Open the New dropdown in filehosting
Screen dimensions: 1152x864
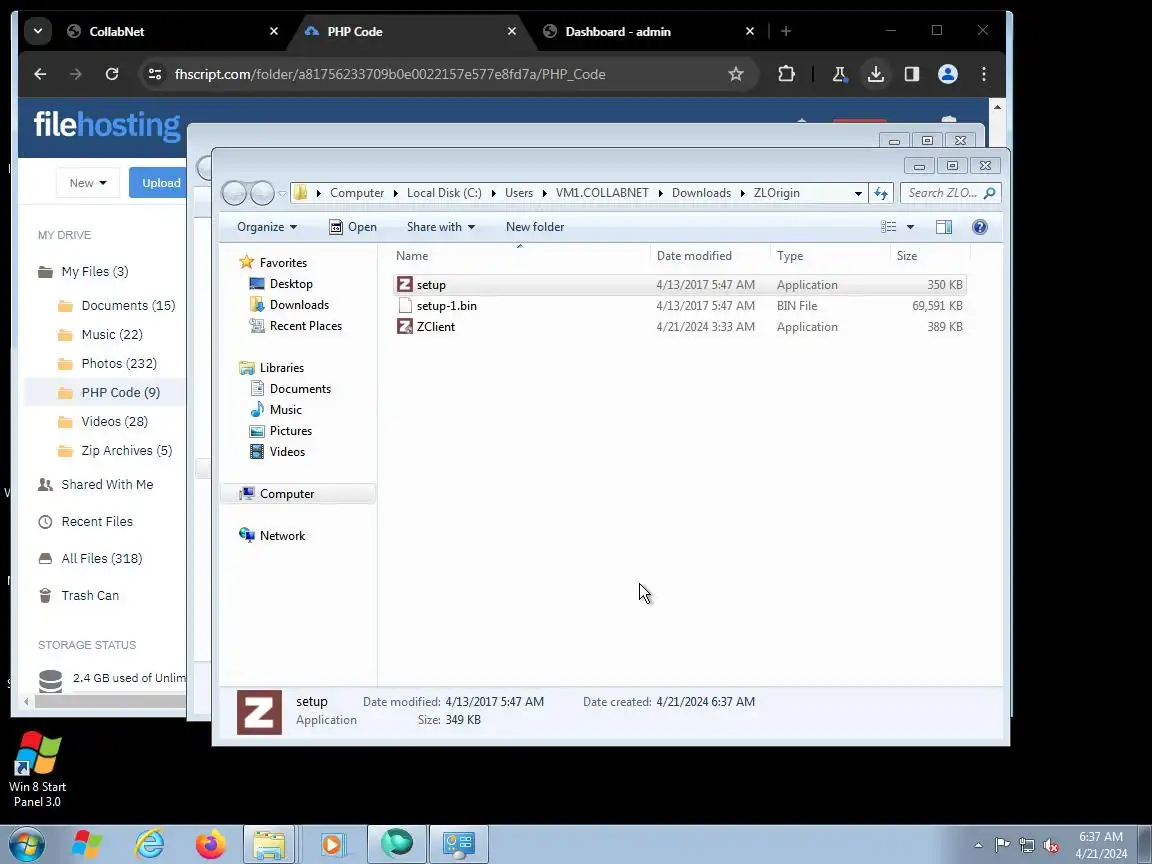tap(87, 183)
